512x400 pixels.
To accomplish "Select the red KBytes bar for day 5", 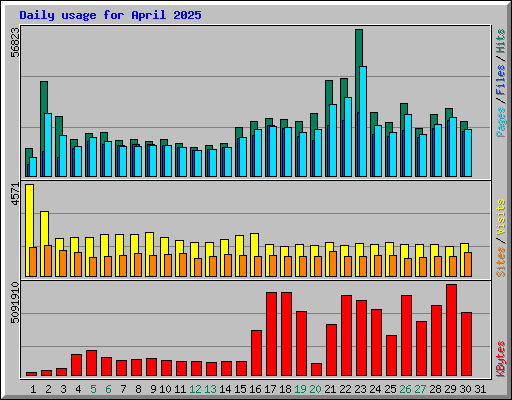I will click(91, 363).
